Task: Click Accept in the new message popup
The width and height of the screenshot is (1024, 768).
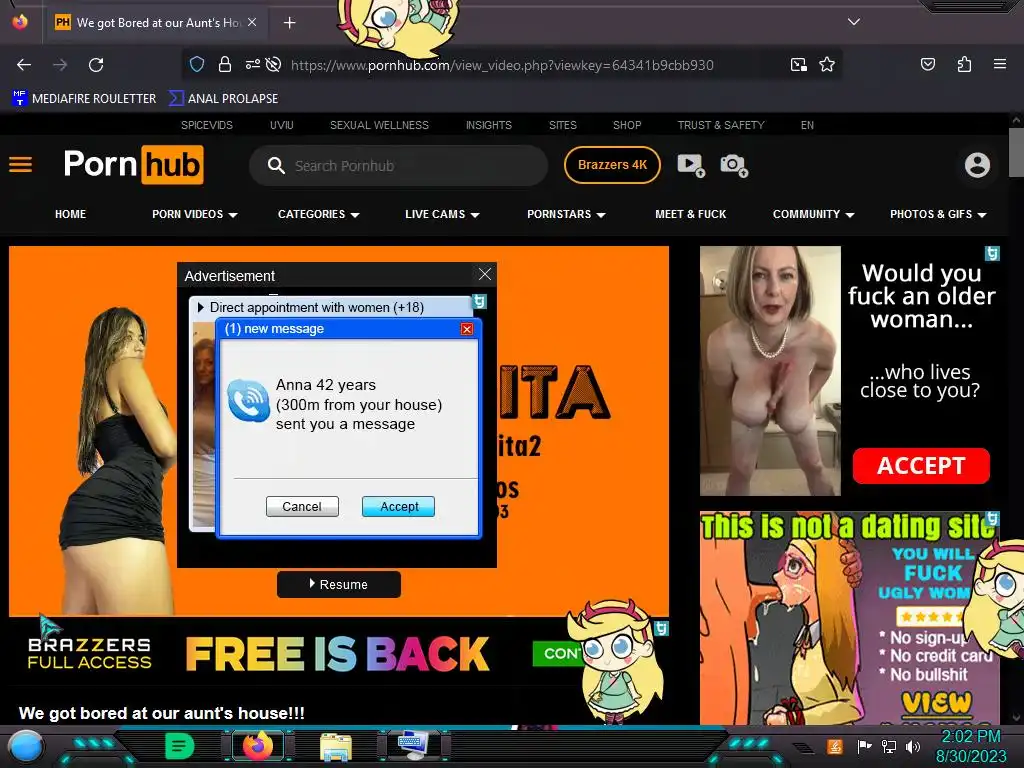Action: tap(398, 506)
